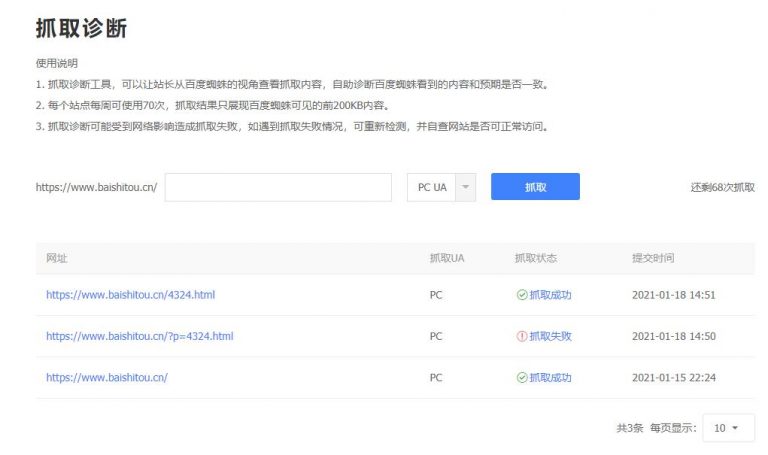Screen dimensions: 768x455
Task: Open the homepage link www.baishitou.cn/
Action: pyautogui.click(x=106, y=378)
